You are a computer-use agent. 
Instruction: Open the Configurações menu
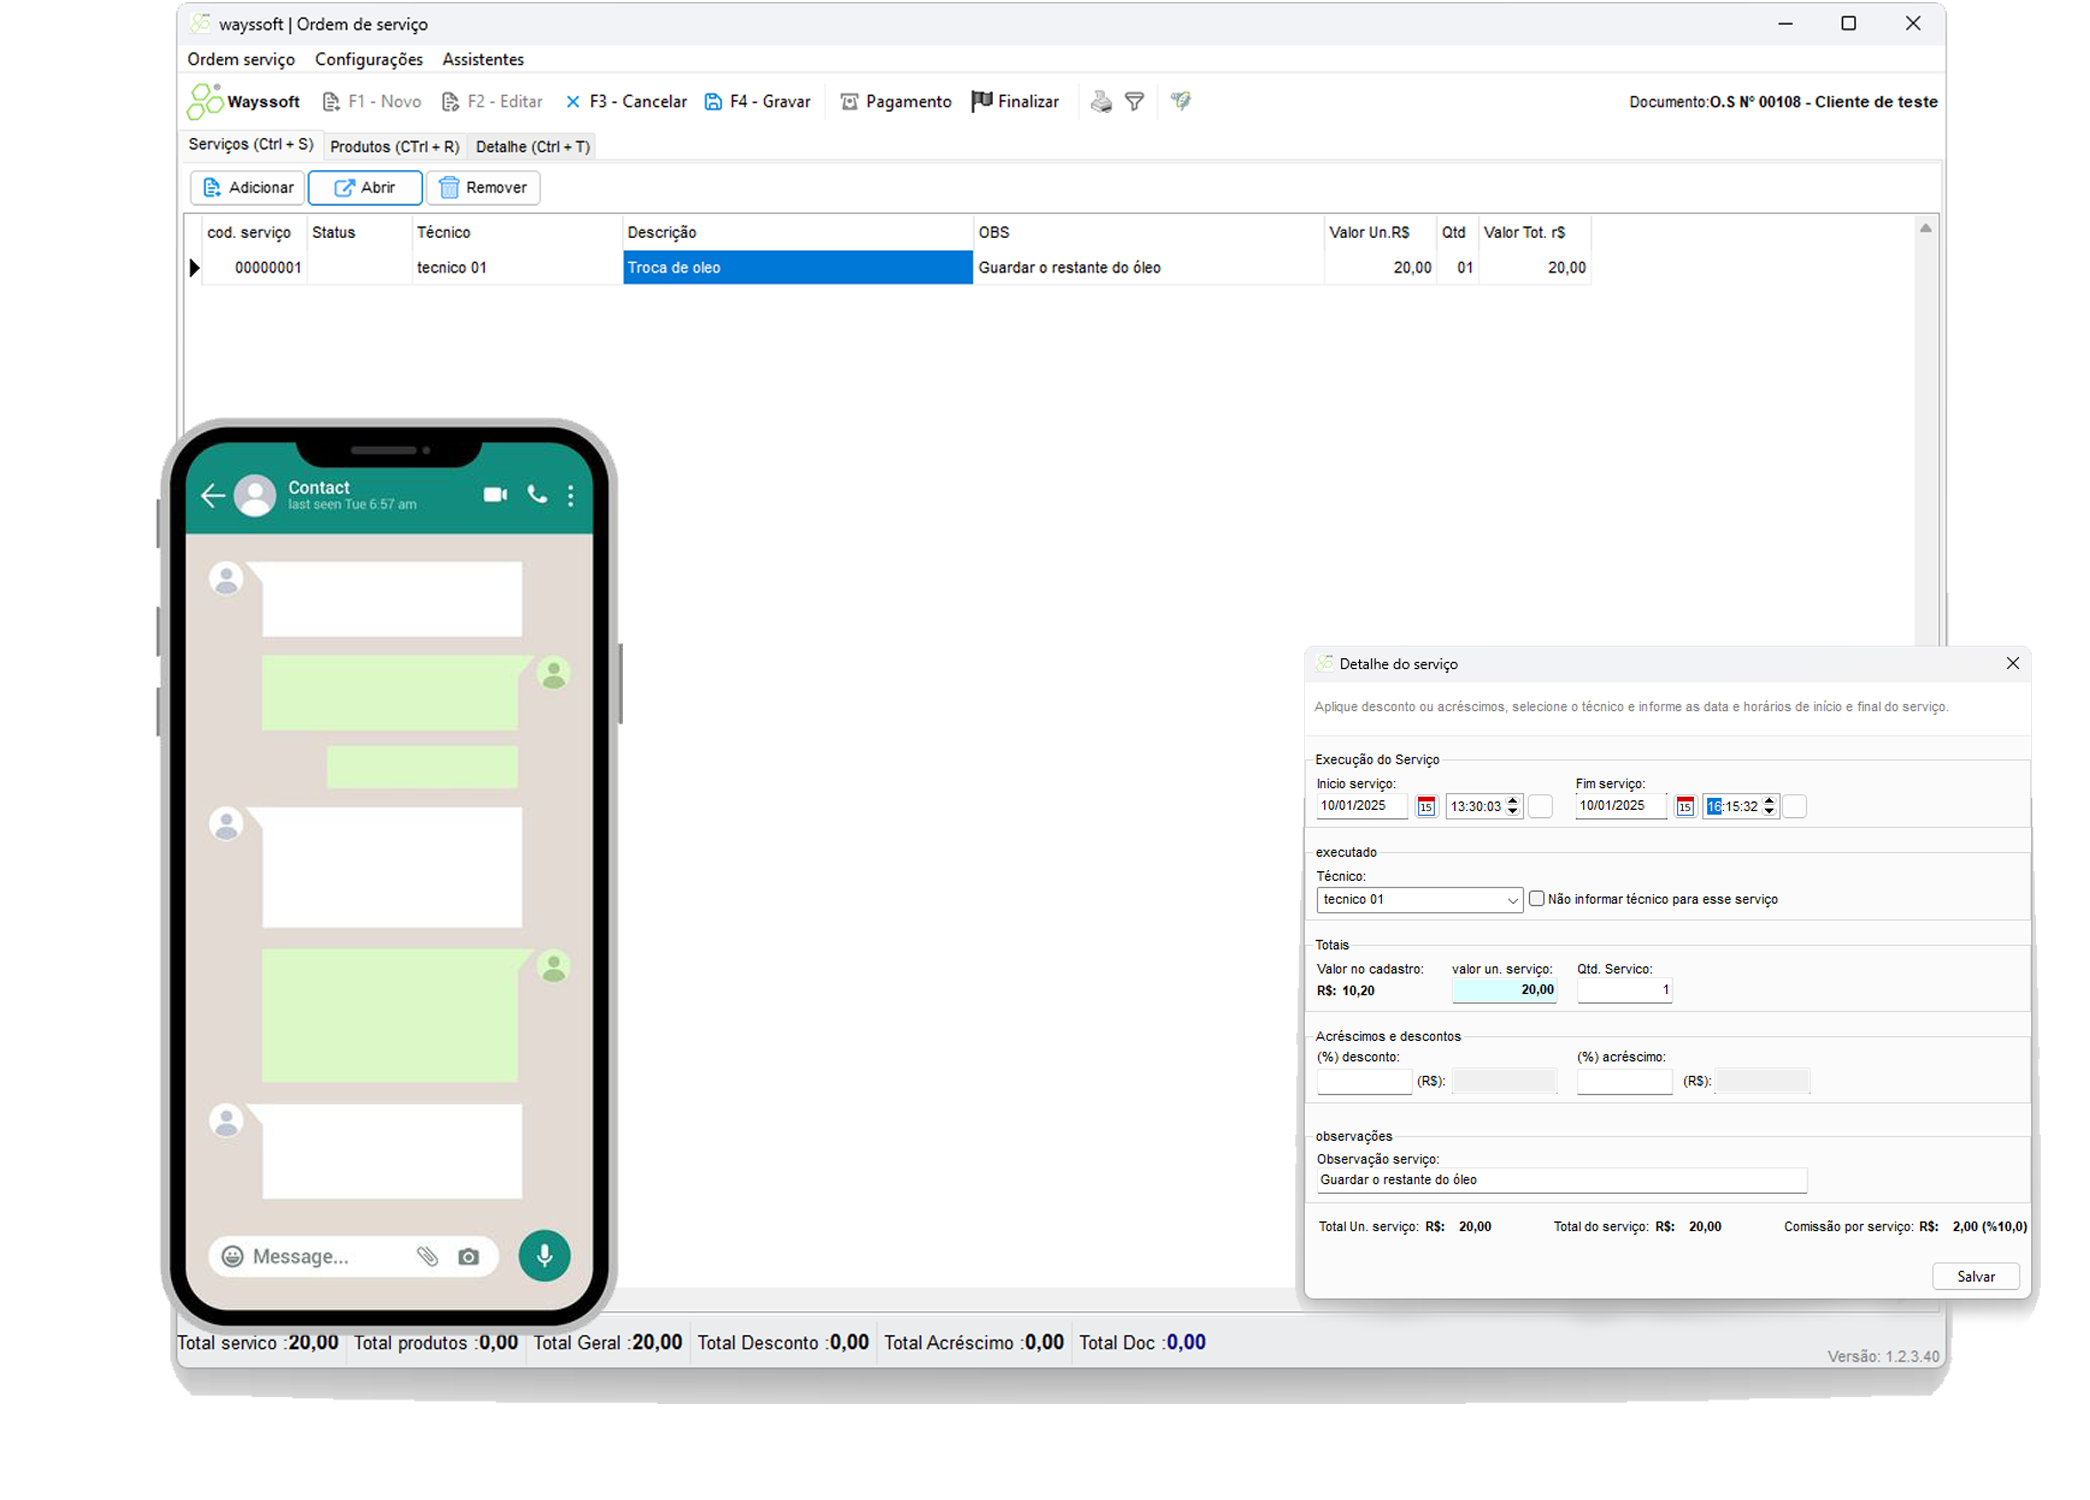coord(369,59)
